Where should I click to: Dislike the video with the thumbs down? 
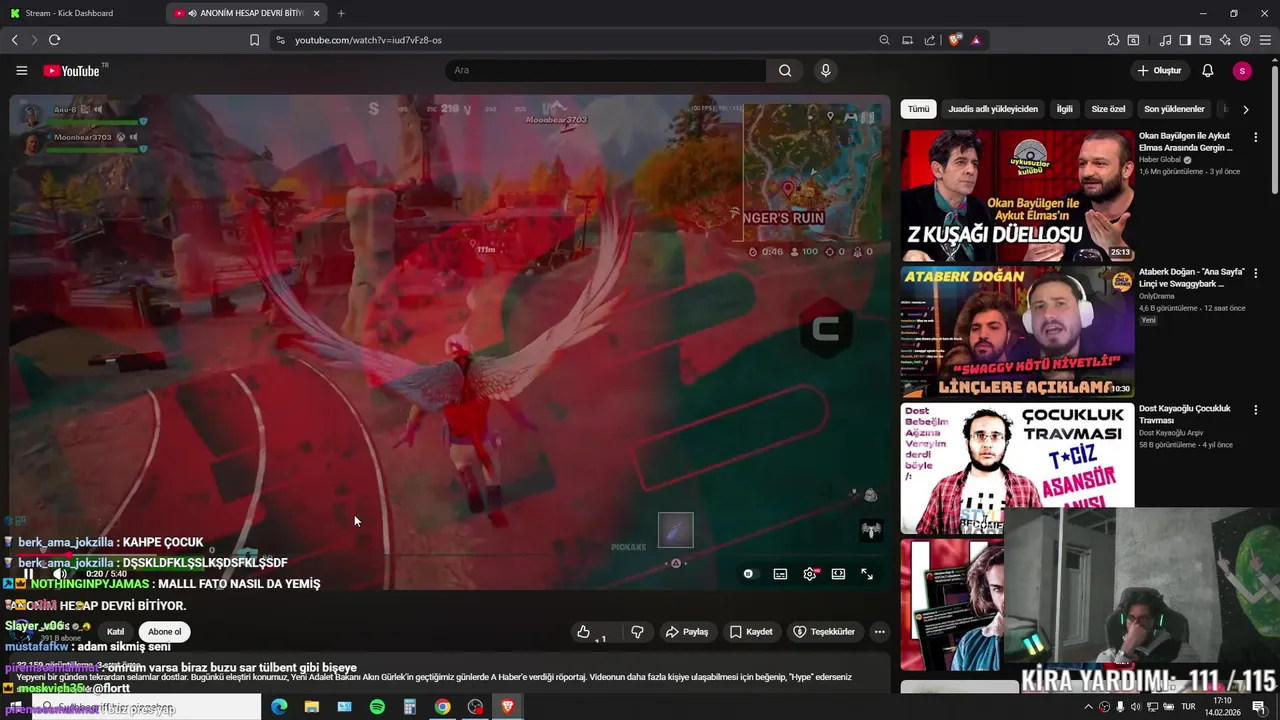pyautogui.click(x=637, y=632)
